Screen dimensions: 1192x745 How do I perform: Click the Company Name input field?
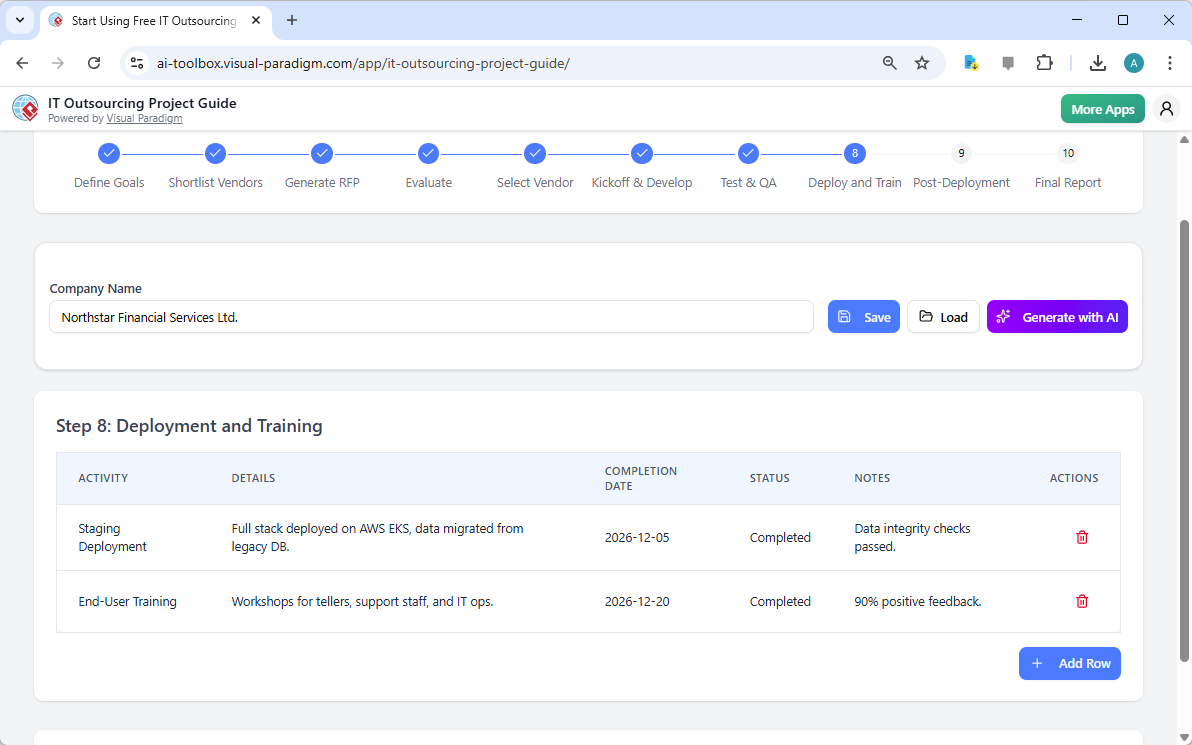[x=431, y=316]
